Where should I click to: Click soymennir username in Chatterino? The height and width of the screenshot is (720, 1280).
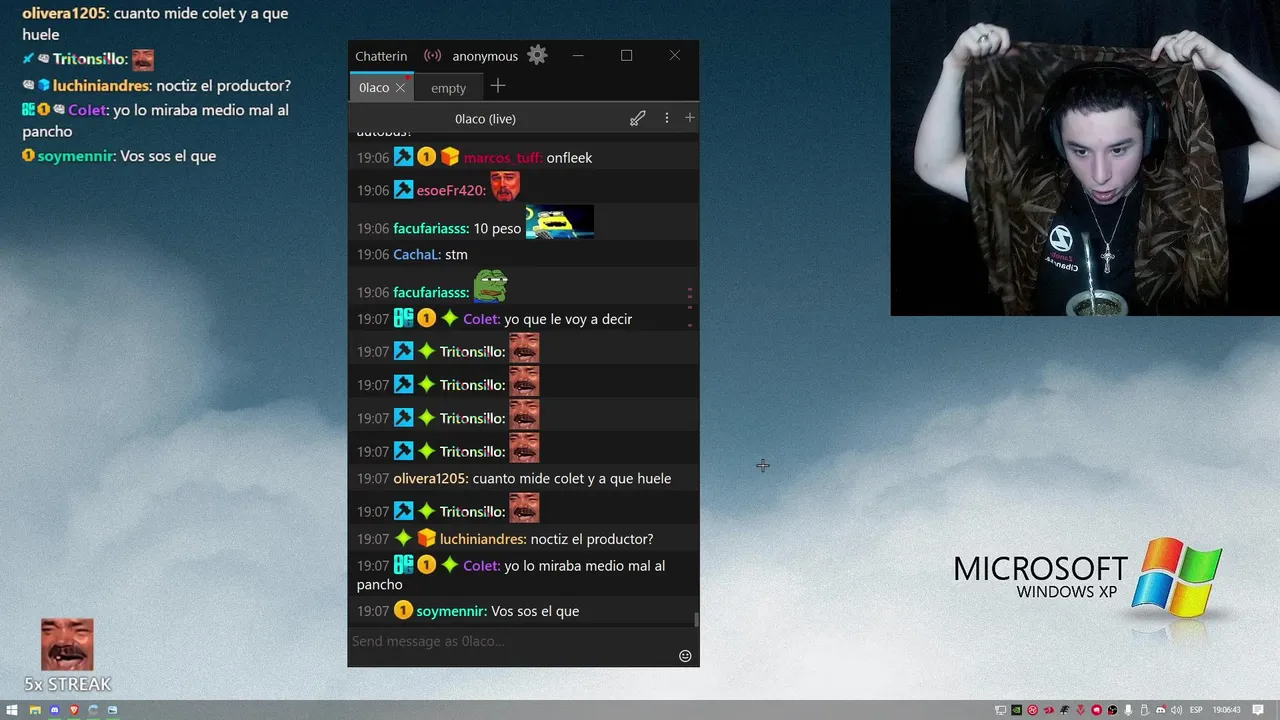(x=452, y=611)
